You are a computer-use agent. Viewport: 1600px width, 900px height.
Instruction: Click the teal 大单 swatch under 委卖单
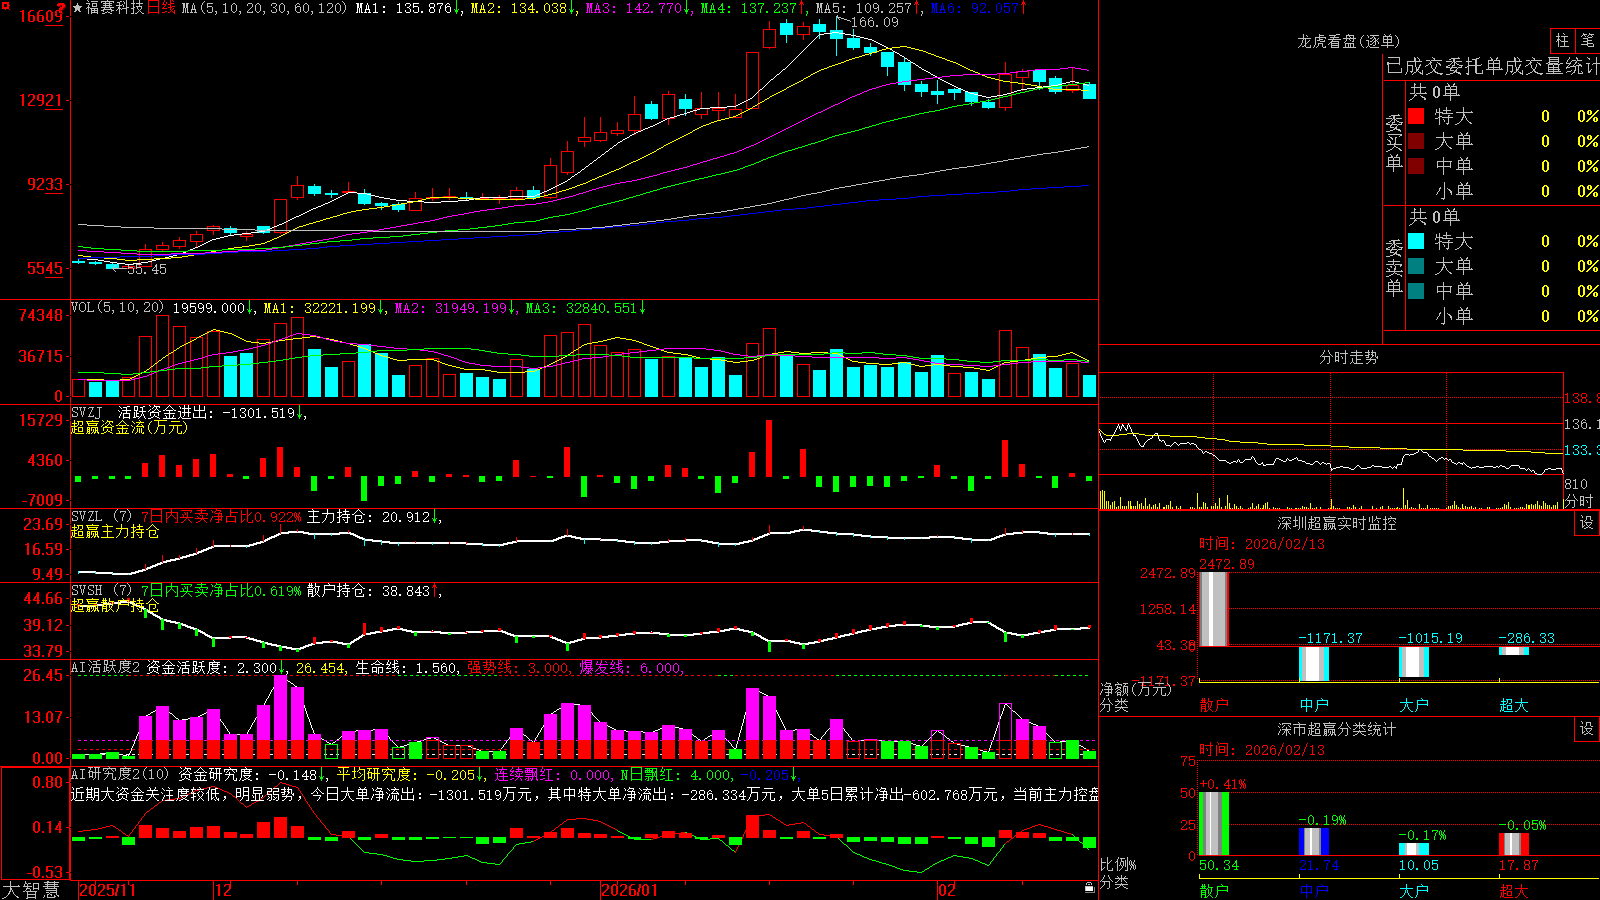pos(1416,266)
